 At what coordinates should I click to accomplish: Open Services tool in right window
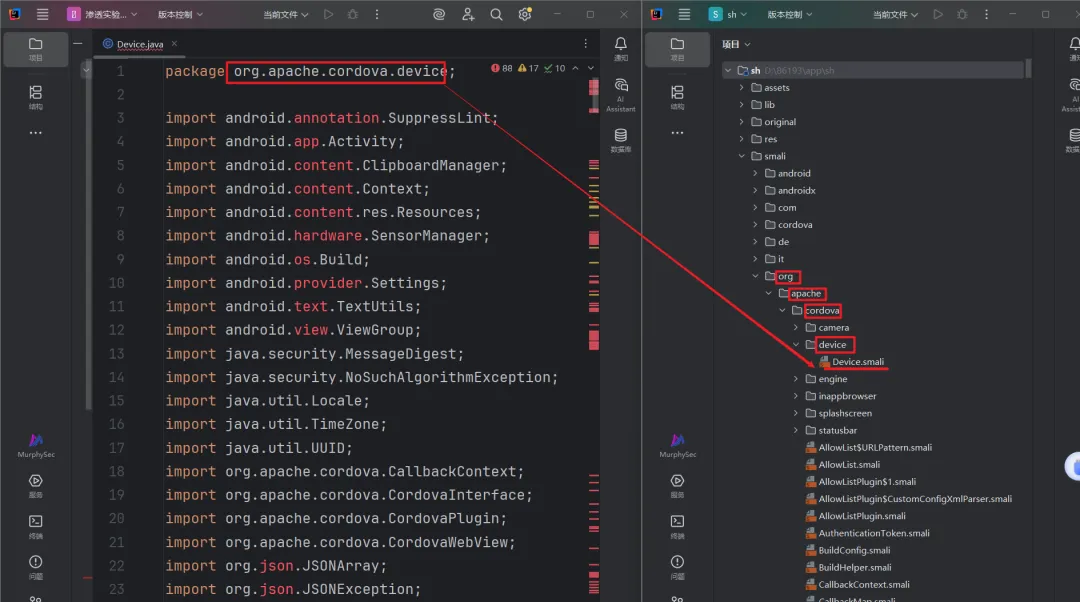(x=678, y=486)
